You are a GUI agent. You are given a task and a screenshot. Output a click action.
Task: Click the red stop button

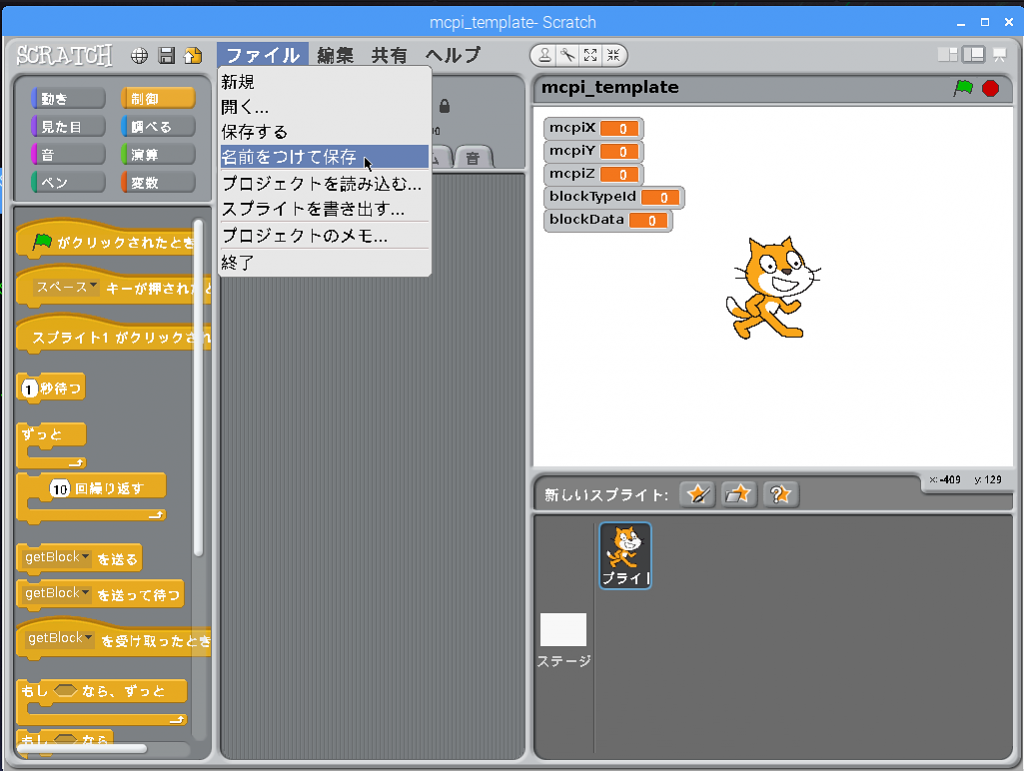[x=991, y=88]
